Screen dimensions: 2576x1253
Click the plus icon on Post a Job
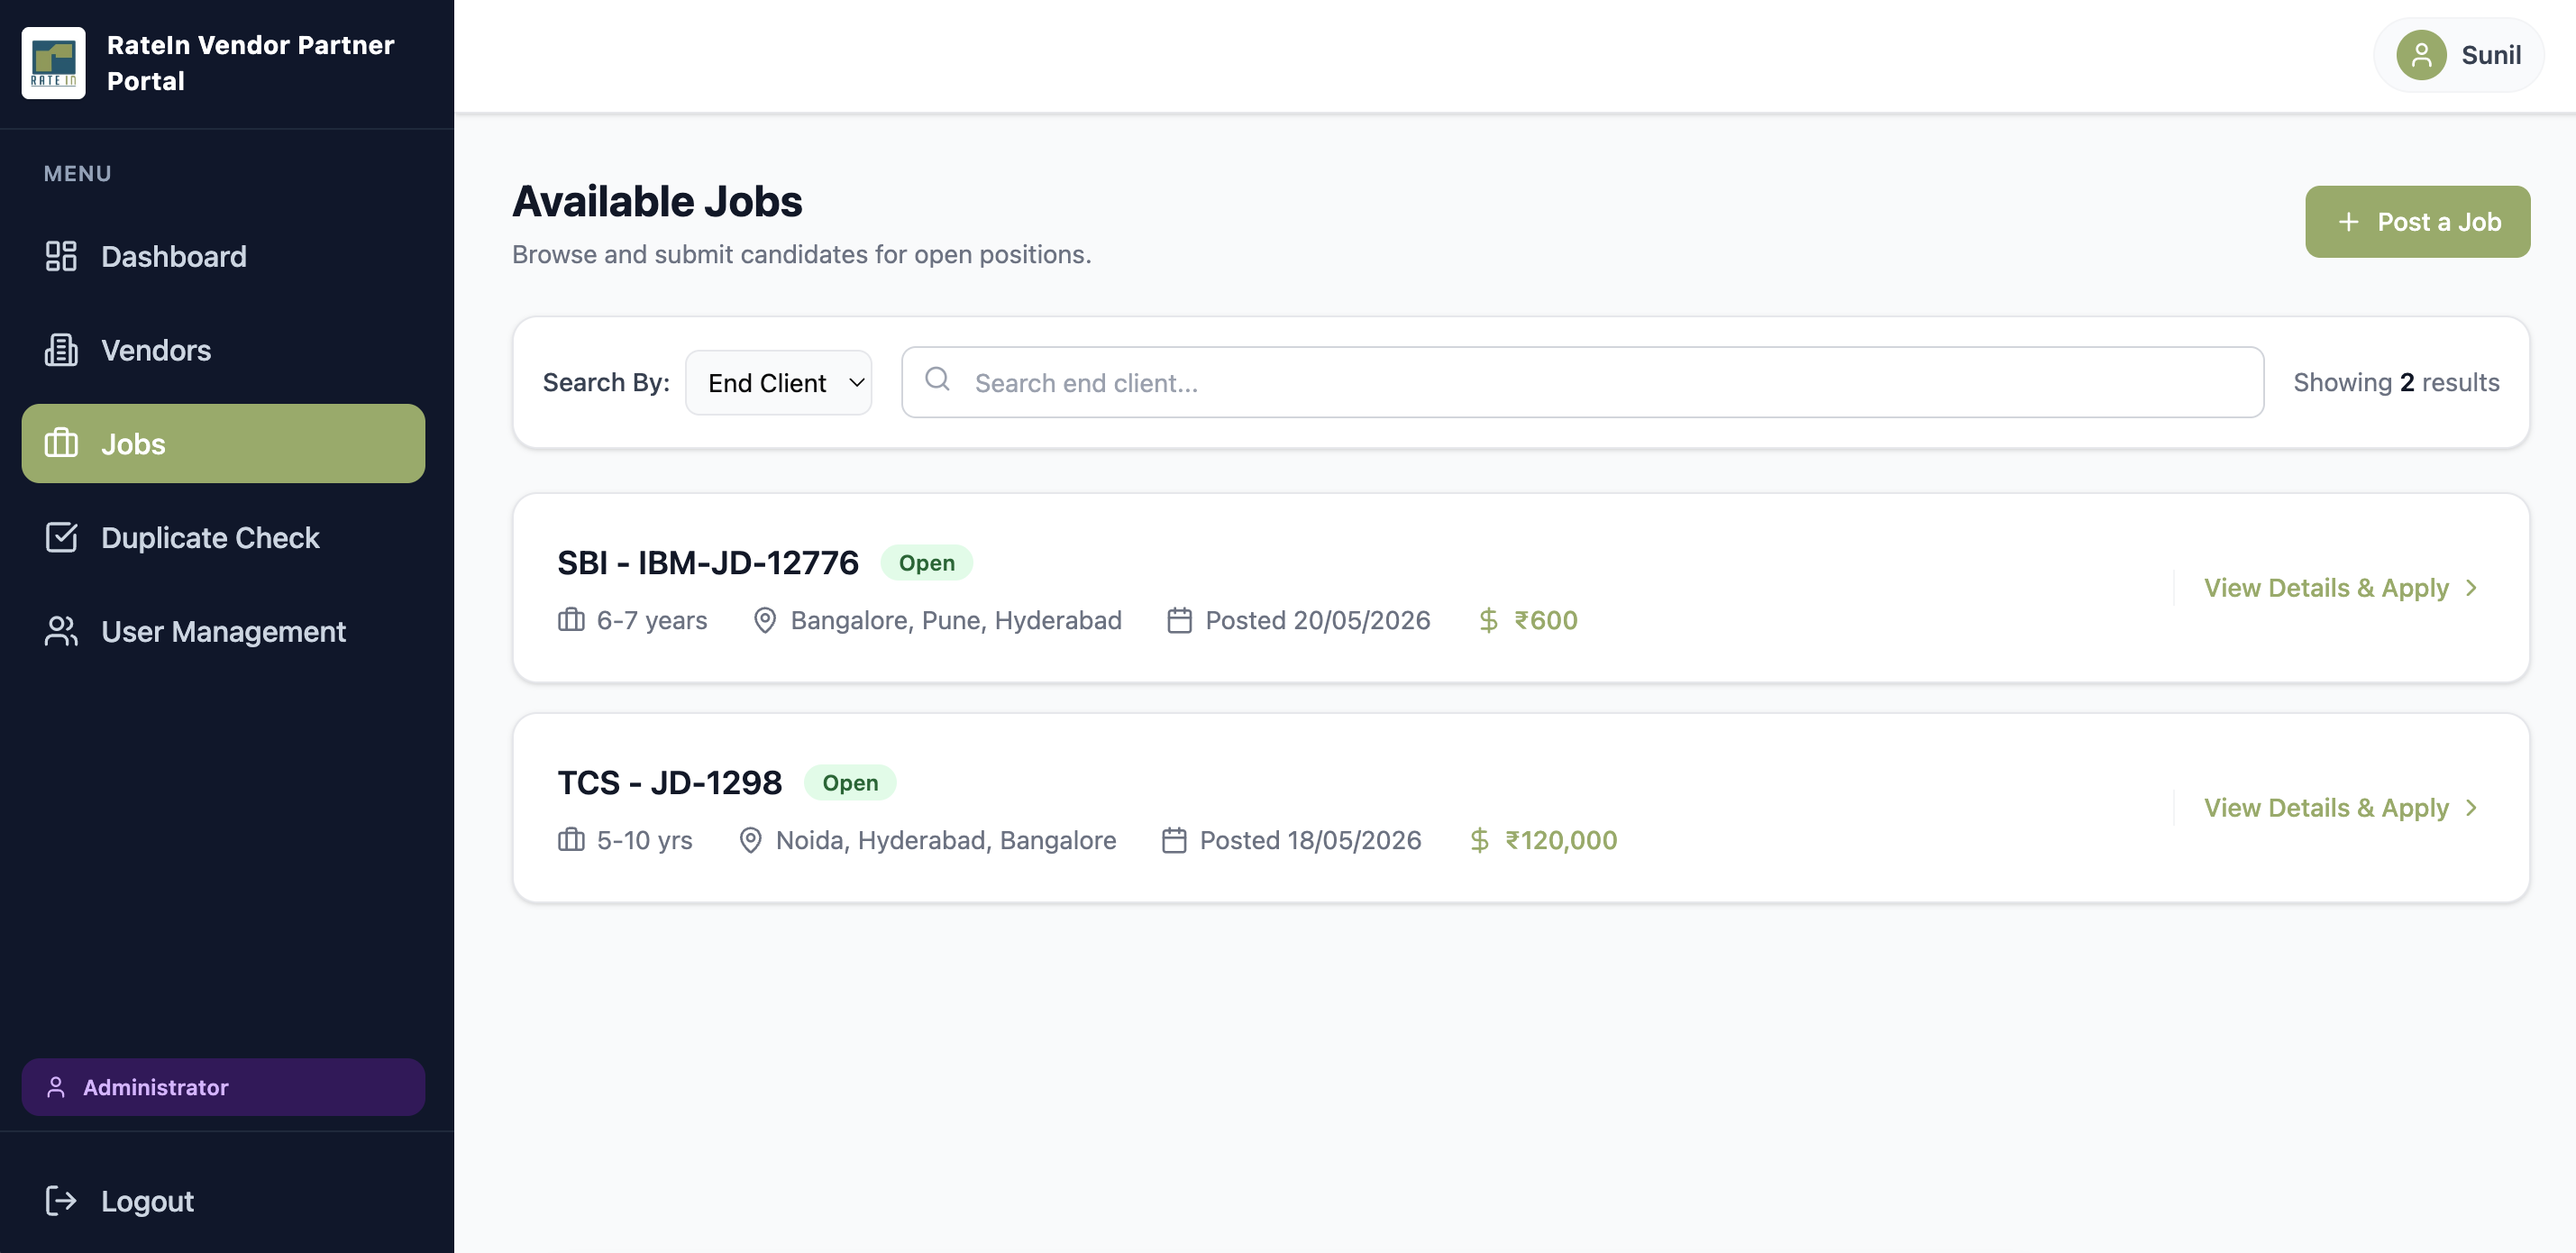pyautogui.click(x=2348, y=222)
